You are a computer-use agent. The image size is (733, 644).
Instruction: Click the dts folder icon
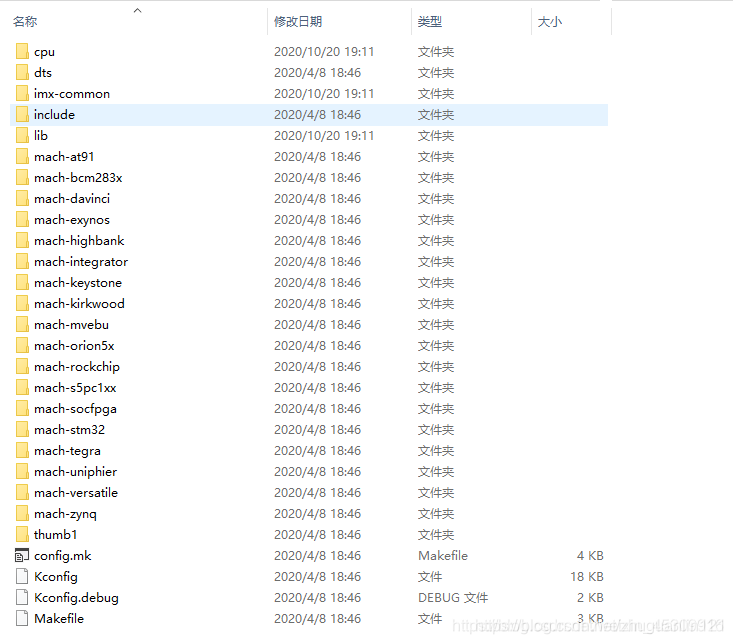(x=22, y=72)
